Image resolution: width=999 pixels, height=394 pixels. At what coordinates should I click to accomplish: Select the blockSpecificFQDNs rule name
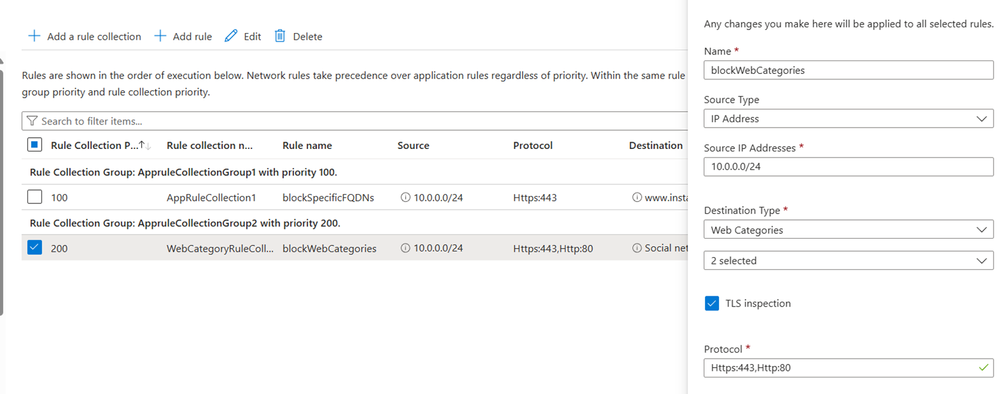click(x=327, y=198)
